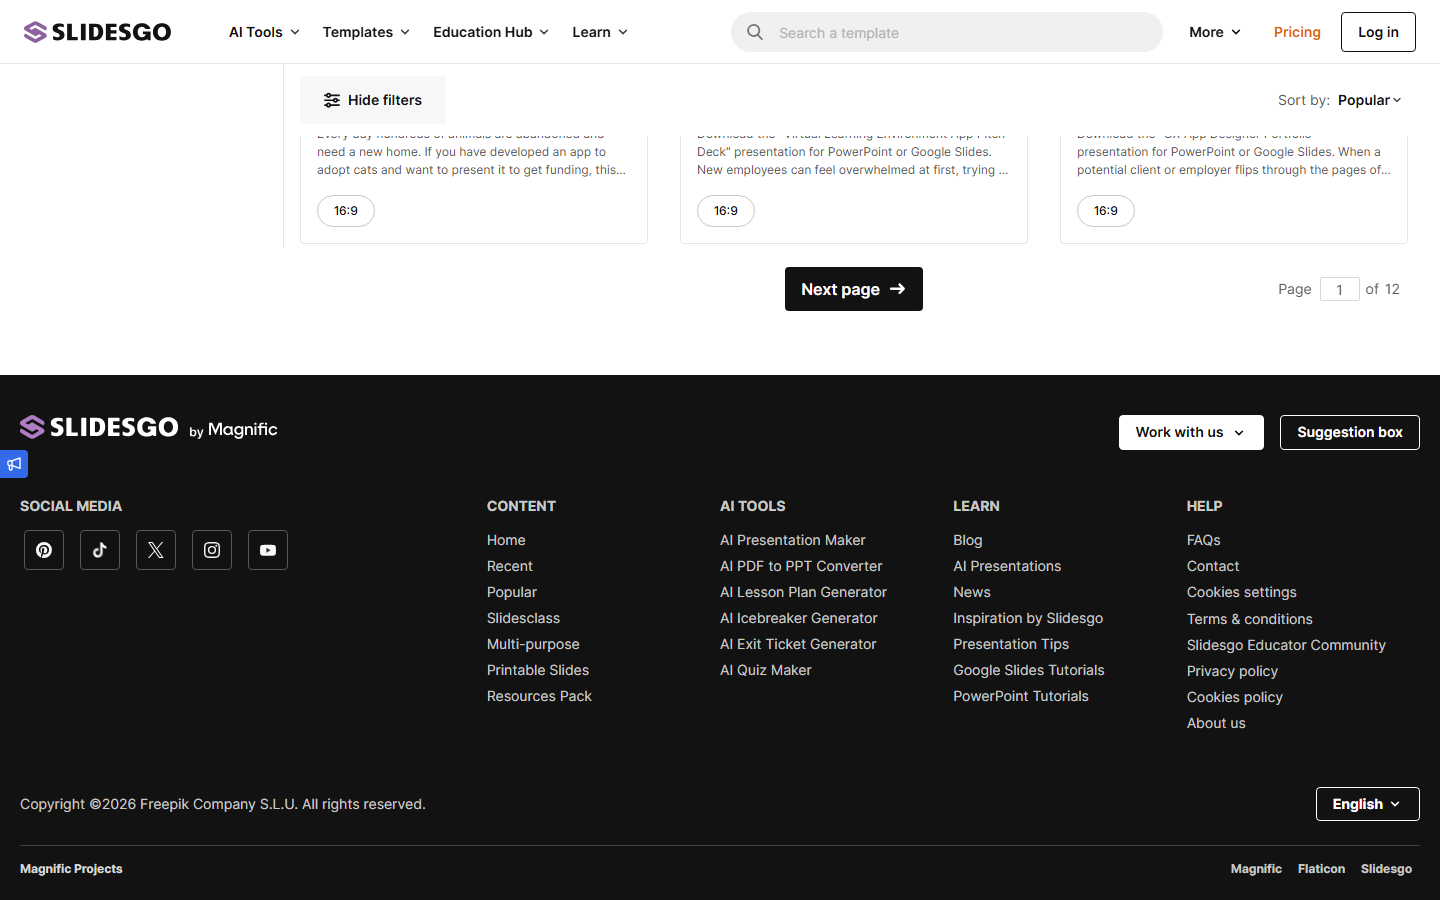Open the Education Hub menu
Image resolution: width=1440 pixels, height=900 pixels.
pyautogui.click(x=491, y=32)
